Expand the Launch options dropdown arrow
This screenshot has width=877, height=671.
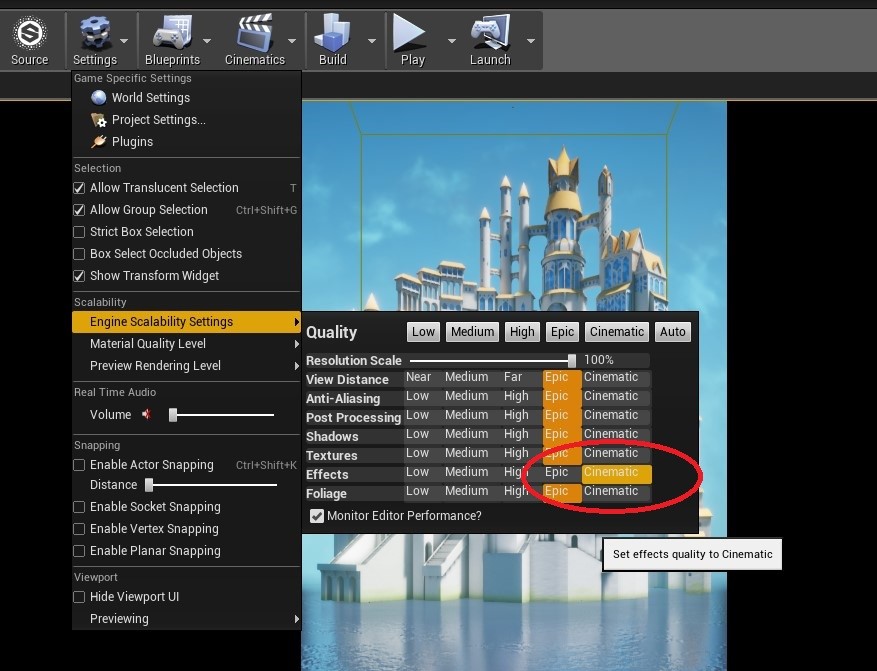pos(531,41)
